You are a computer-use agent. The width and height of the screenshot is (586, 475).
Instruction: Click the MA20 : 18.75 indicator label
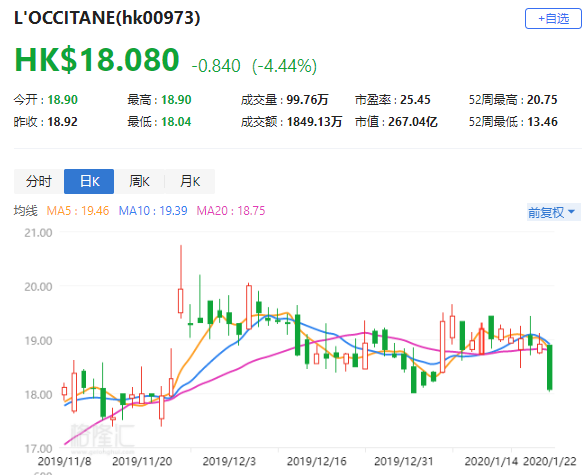coord(231,211)
